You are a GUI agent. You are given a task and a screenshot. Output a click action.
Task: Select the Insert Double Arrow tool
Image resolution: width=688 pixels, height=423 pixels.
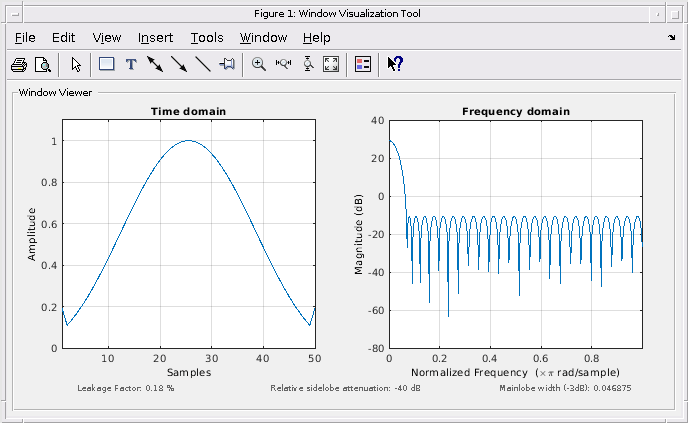(x=155, y=65)
